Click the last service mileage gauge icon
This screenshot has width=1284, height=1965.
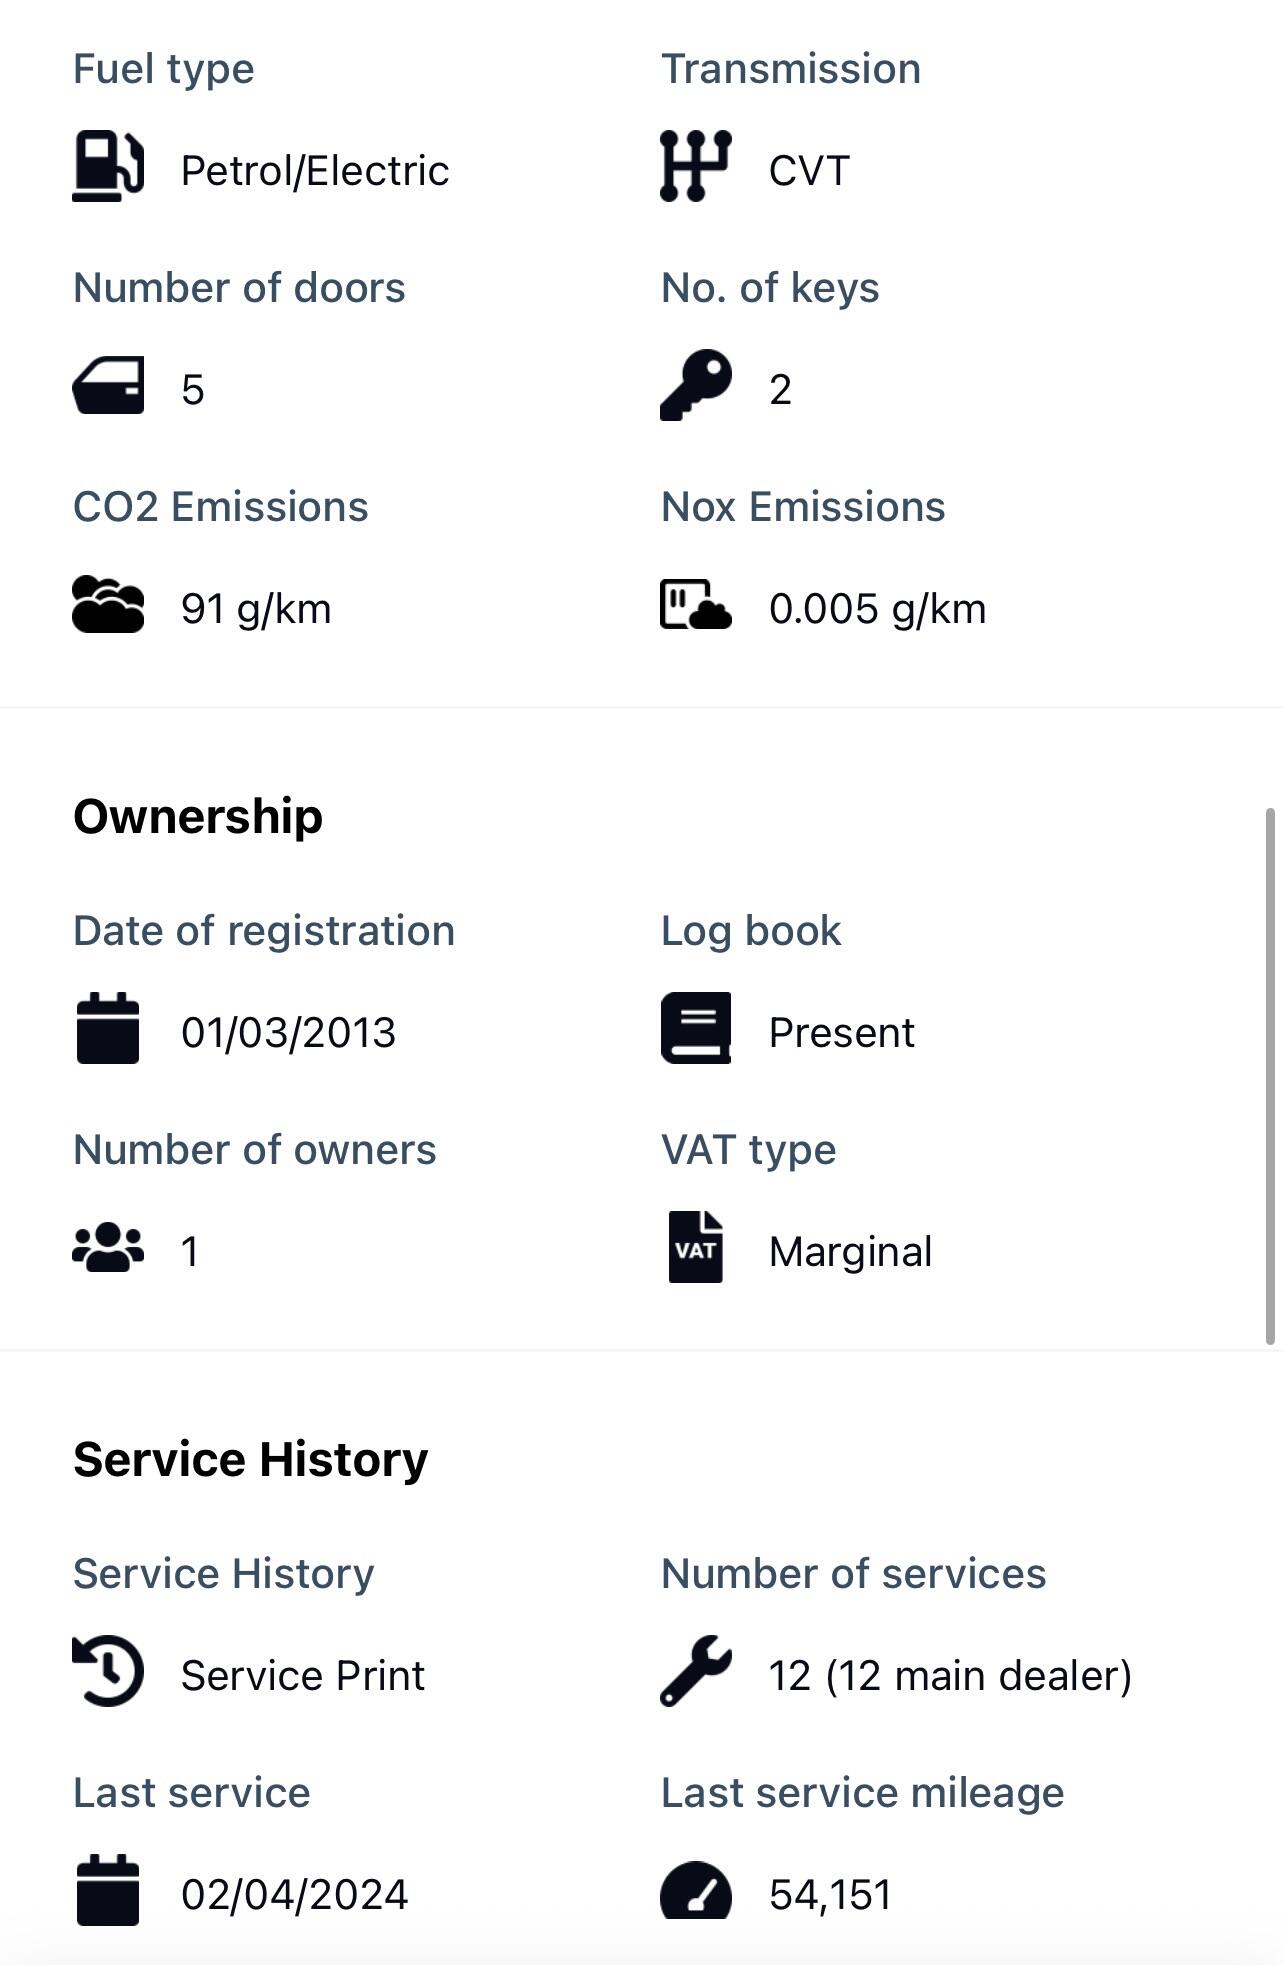tap(695, 1890)
